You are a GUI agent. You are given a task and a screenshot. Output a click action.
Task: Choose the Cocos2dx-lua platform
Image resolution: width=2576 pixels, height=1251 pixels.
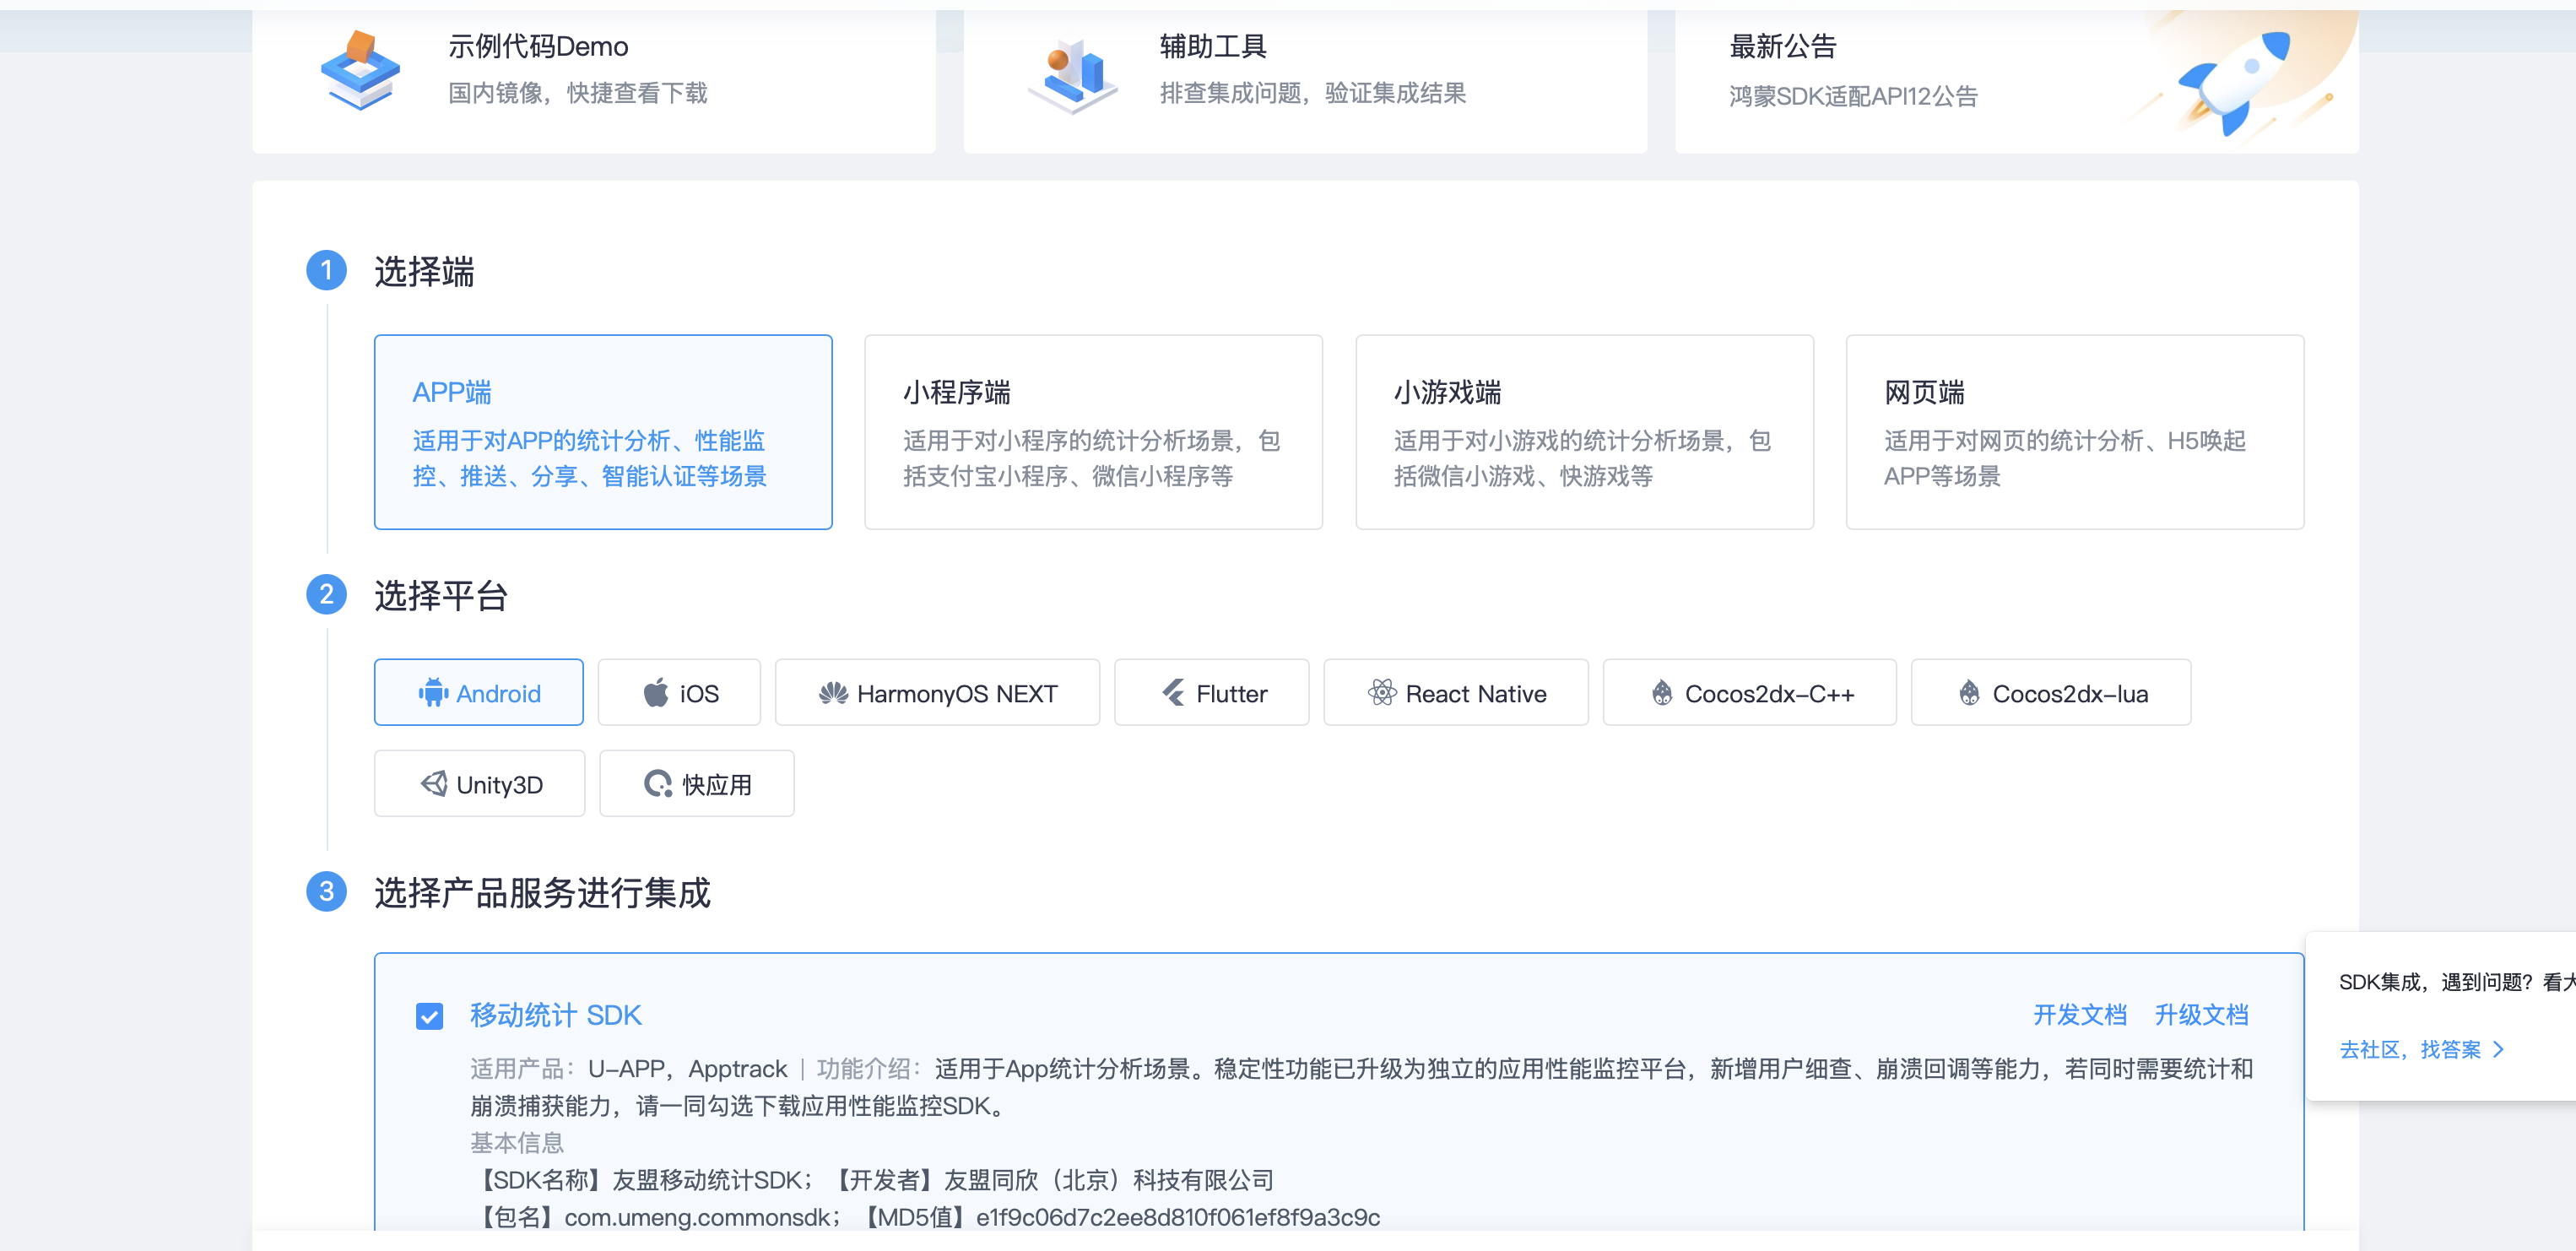(x=2051, y=692)
